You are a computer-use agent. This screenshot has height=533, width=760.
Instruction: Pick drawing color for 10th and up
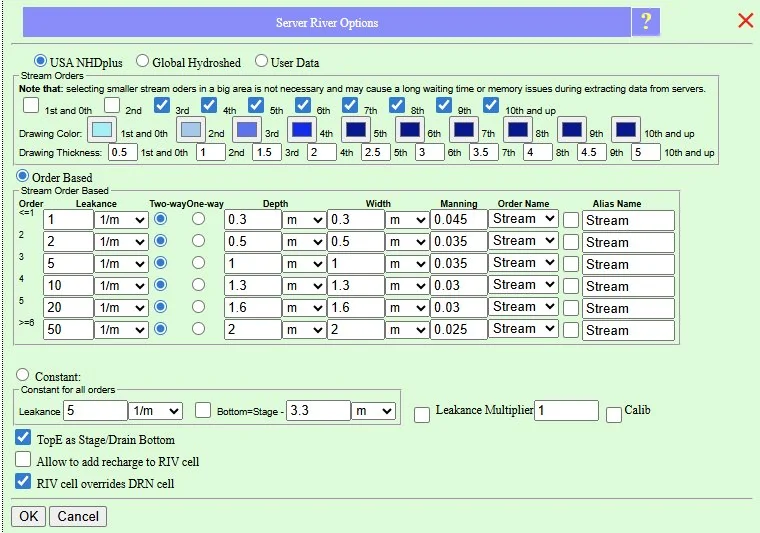[x=626, y=130]
